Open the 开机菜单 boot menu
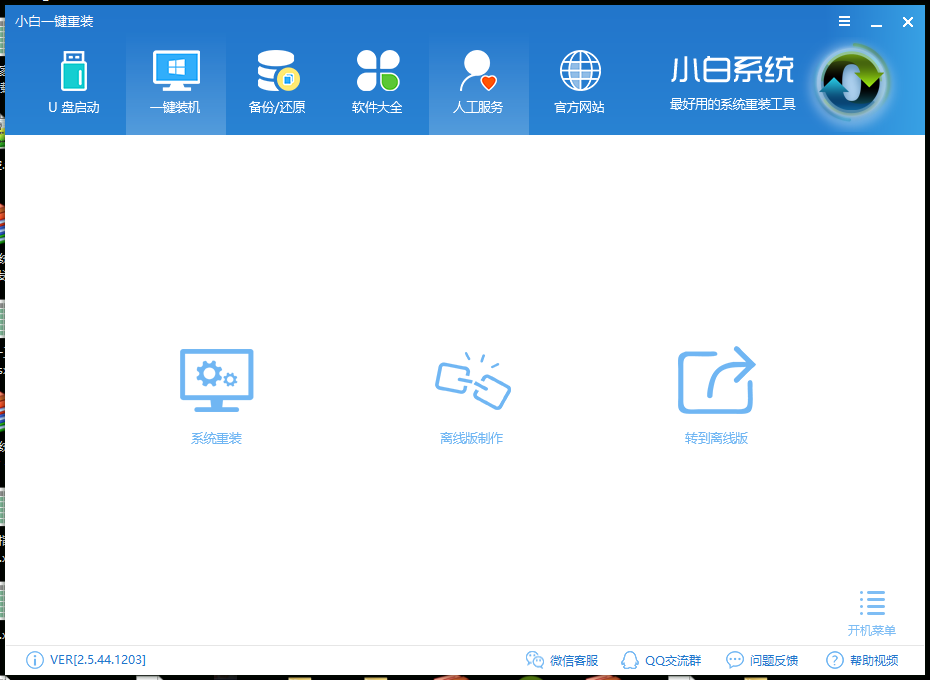930x680 pixels. 872,608
